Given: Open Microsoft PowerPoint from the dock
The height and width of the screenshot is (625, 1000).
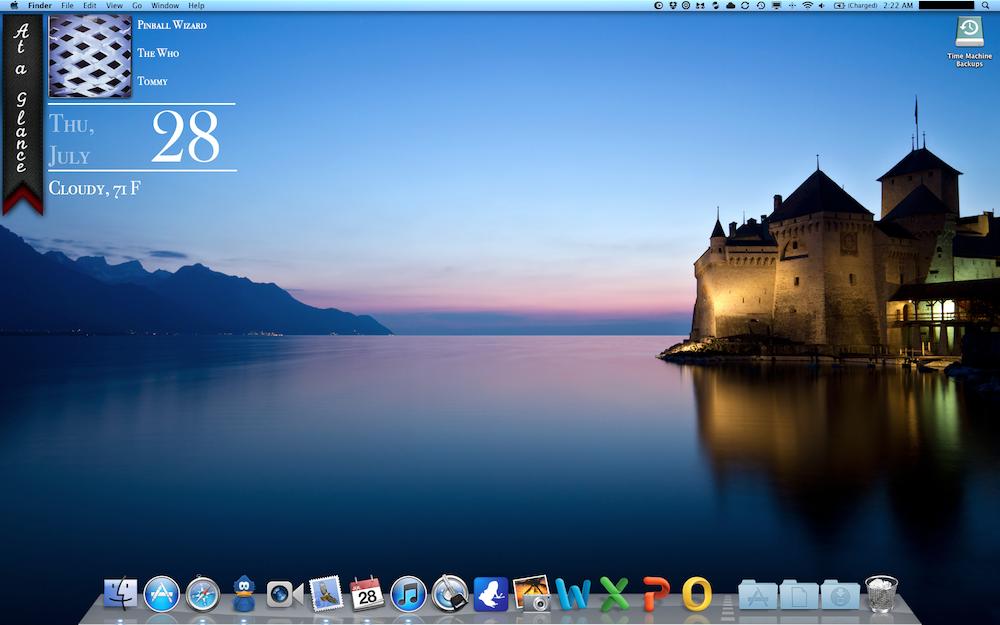Looking at the screenshot, I should [x=655, y=594].
